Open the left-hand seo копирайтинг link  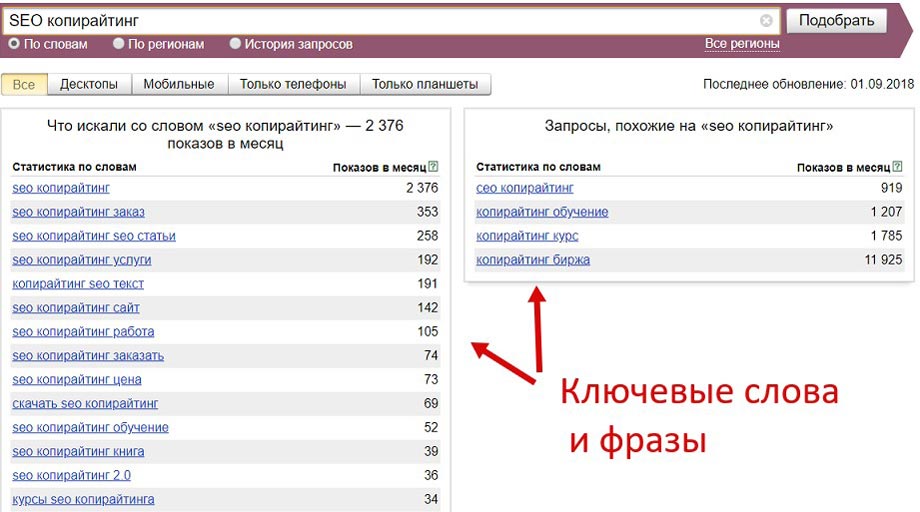(61, 188)
